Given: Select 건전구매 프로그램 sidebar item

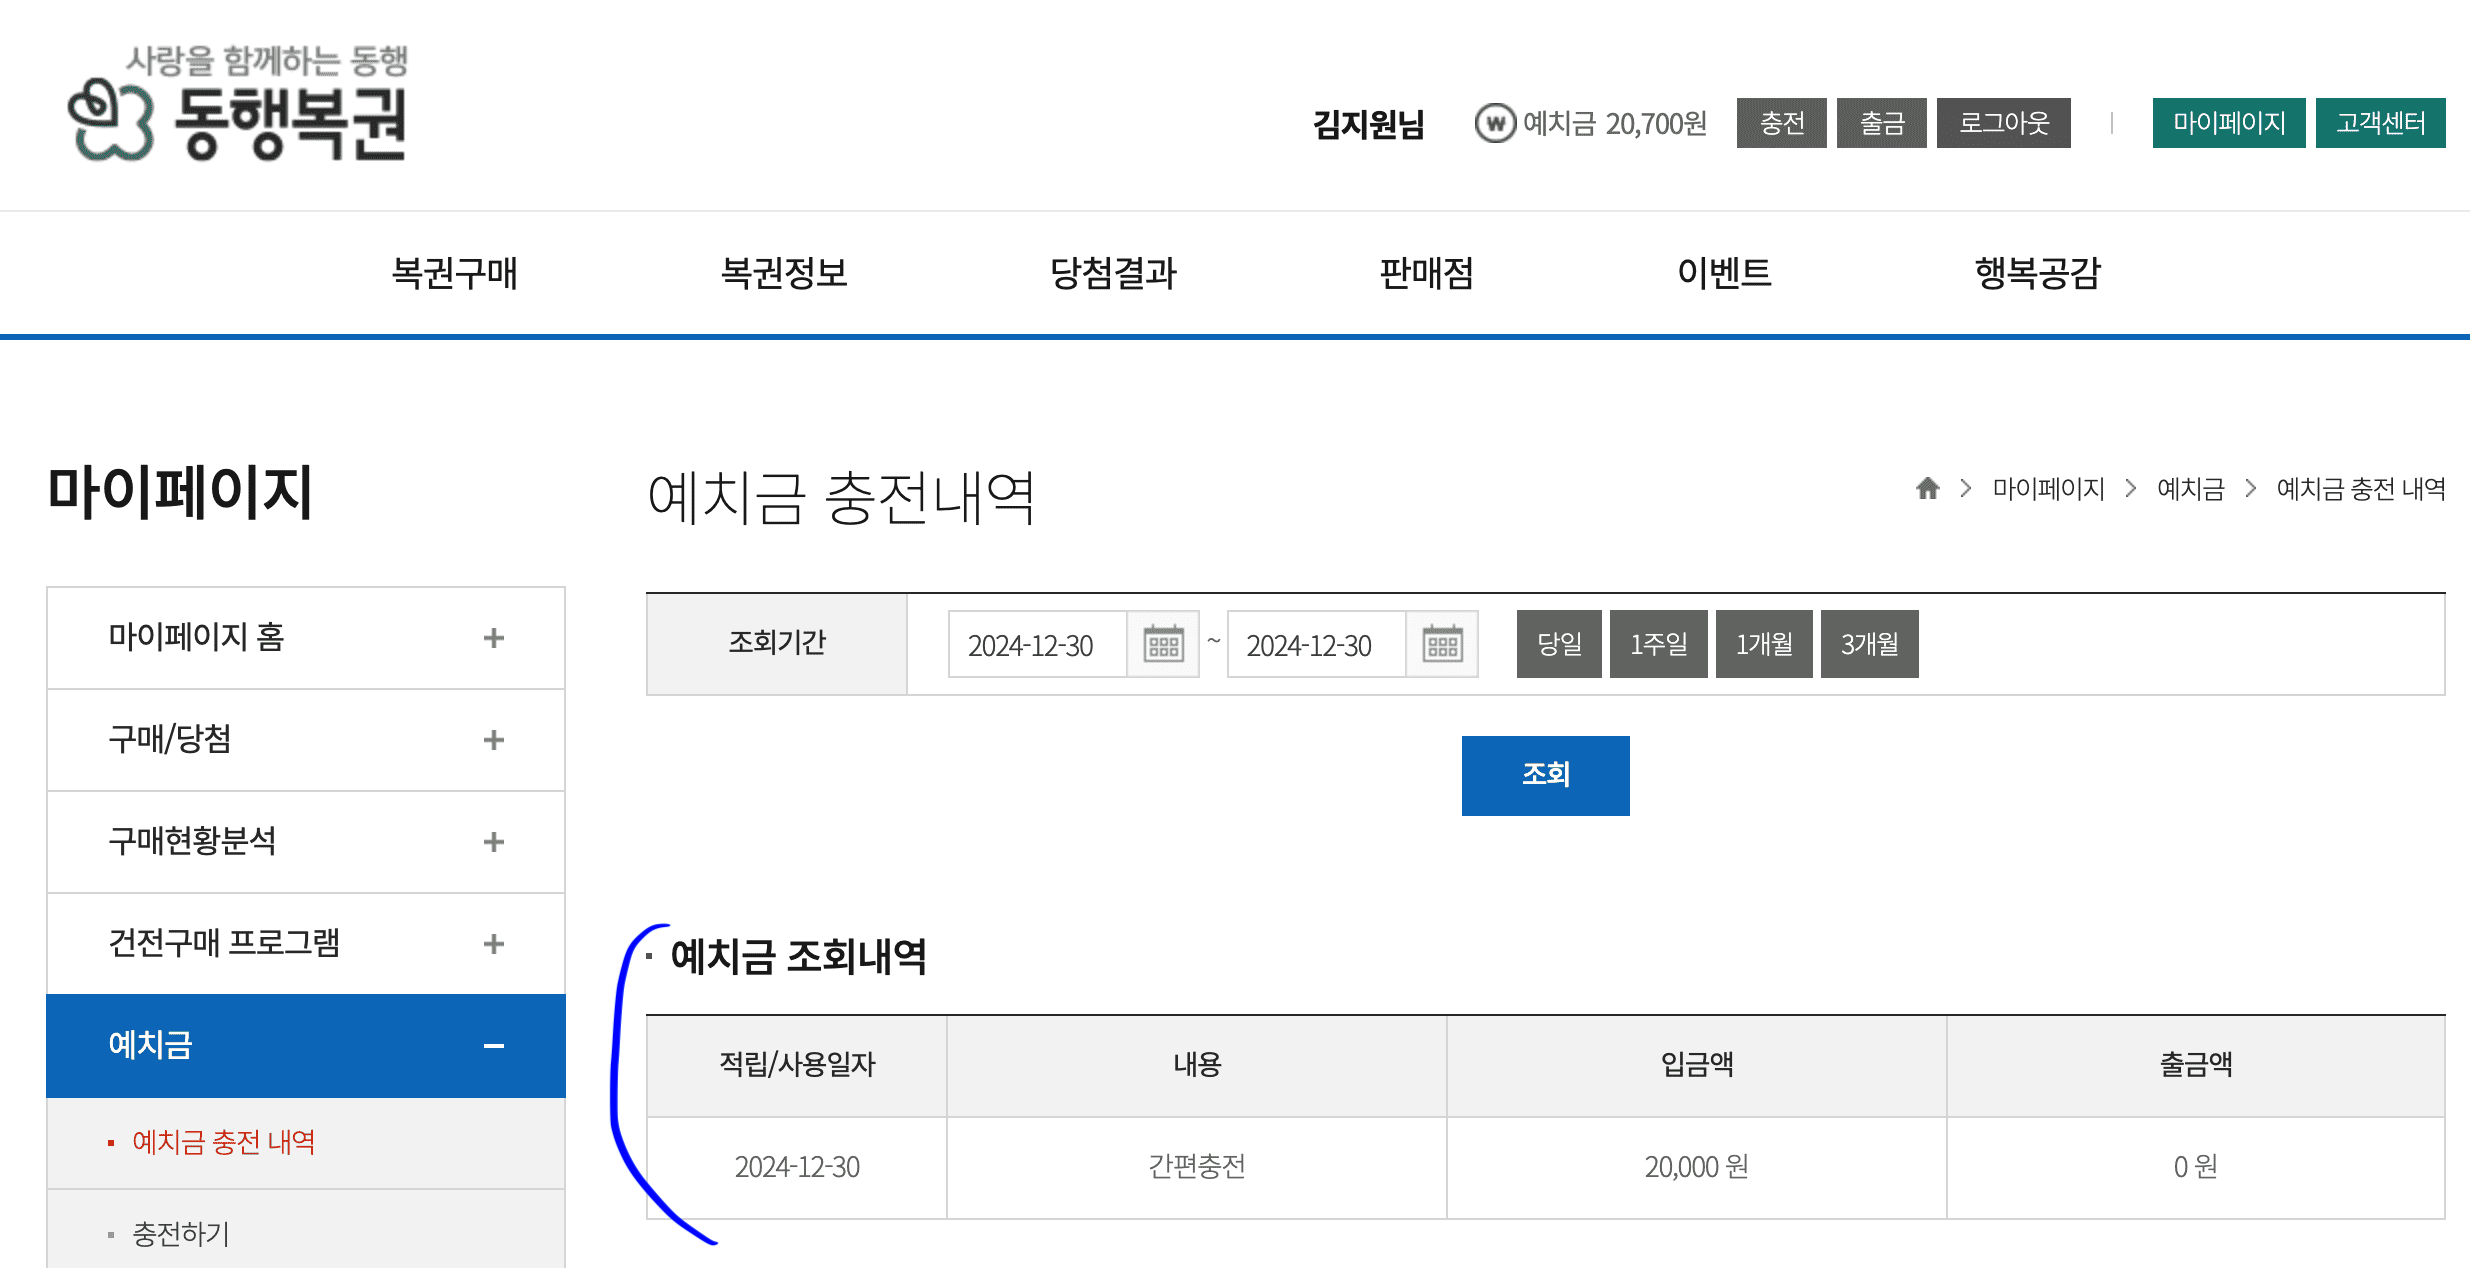Looking at the screenshot, I should [306, 944].
